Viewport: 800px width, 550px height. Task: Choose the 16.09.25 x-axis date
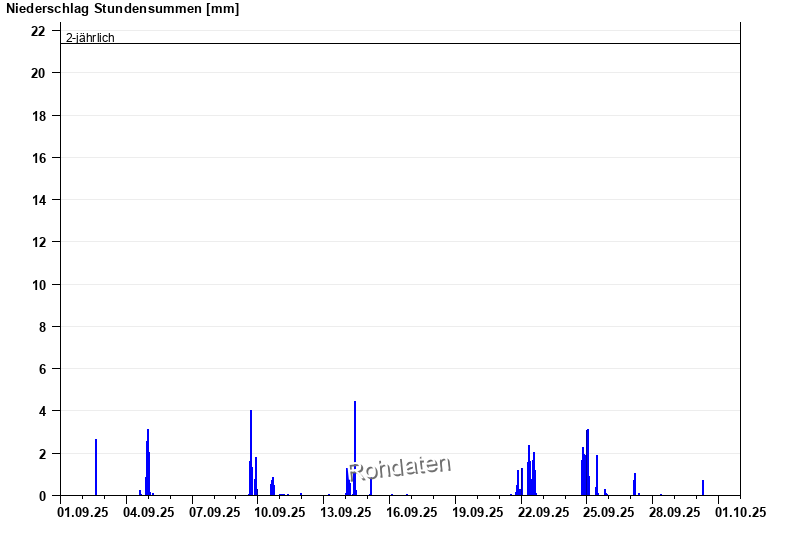[x=412, y=512]
